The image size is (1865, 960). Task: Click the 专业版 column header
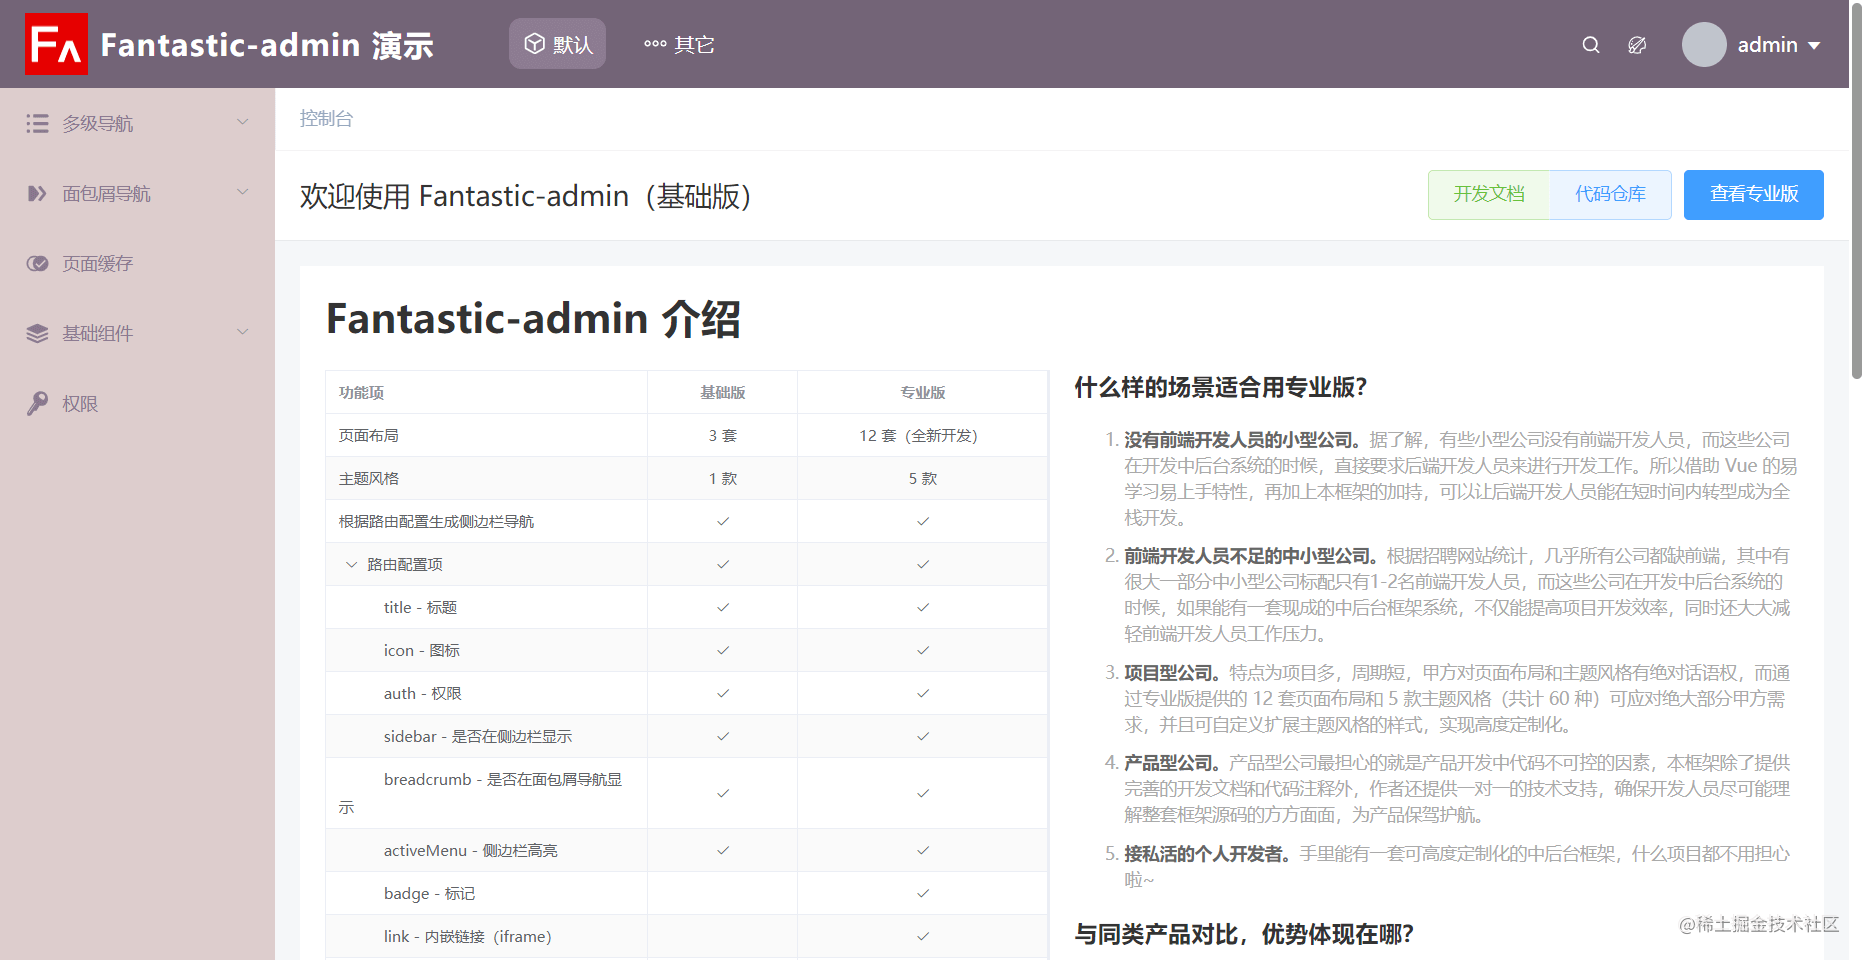pyautogui.click(x=923, y=392)
